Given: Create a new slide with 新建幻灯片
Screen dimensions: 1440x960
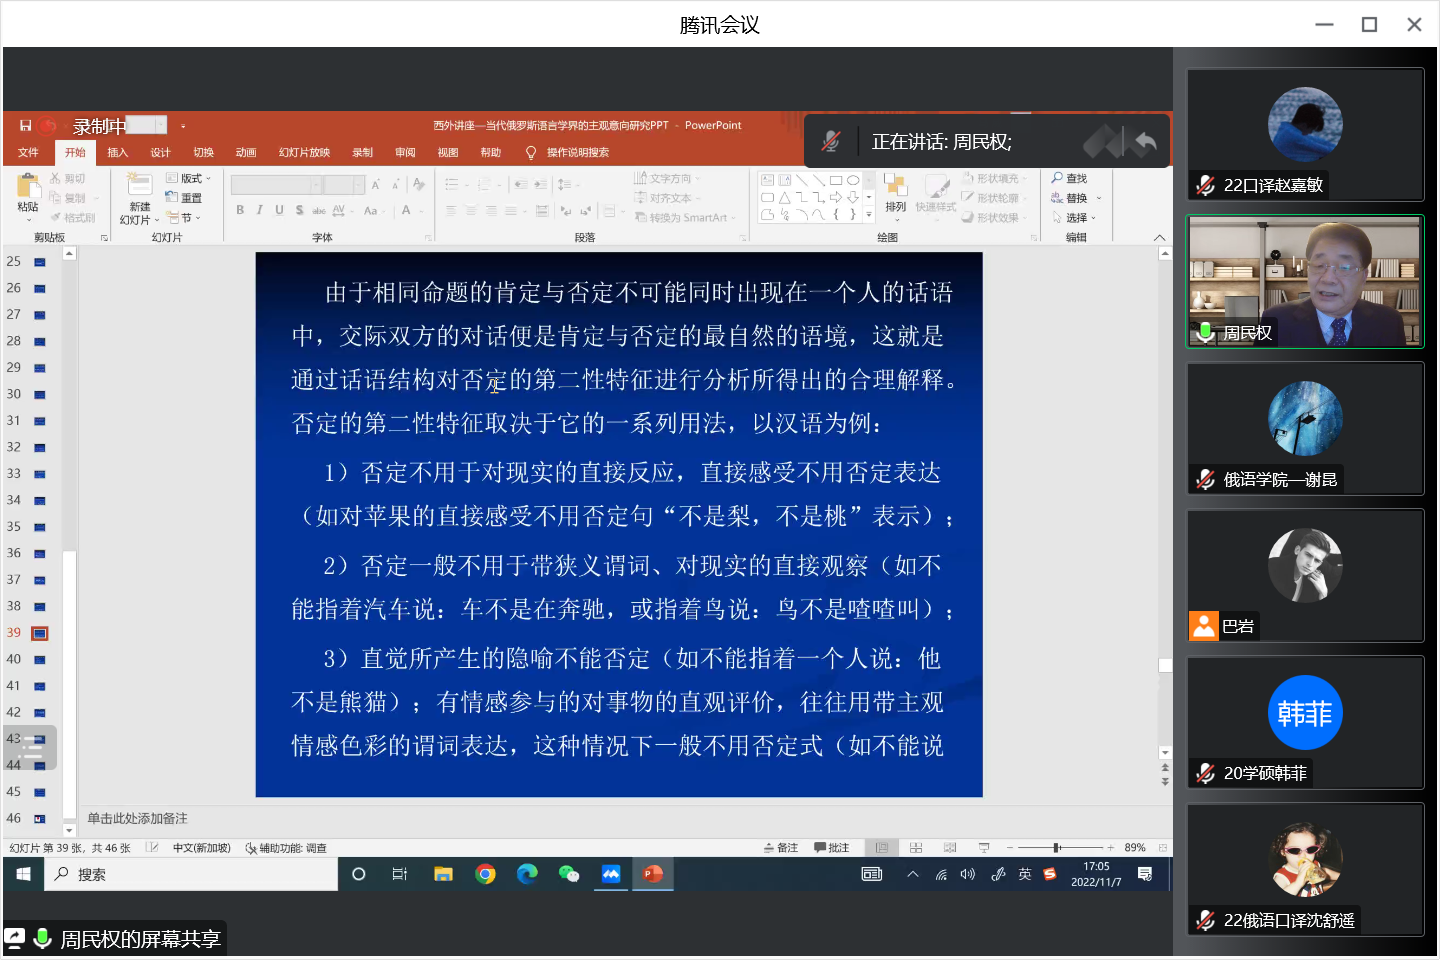Looking at the screenshot, I should tap(139, 191).
